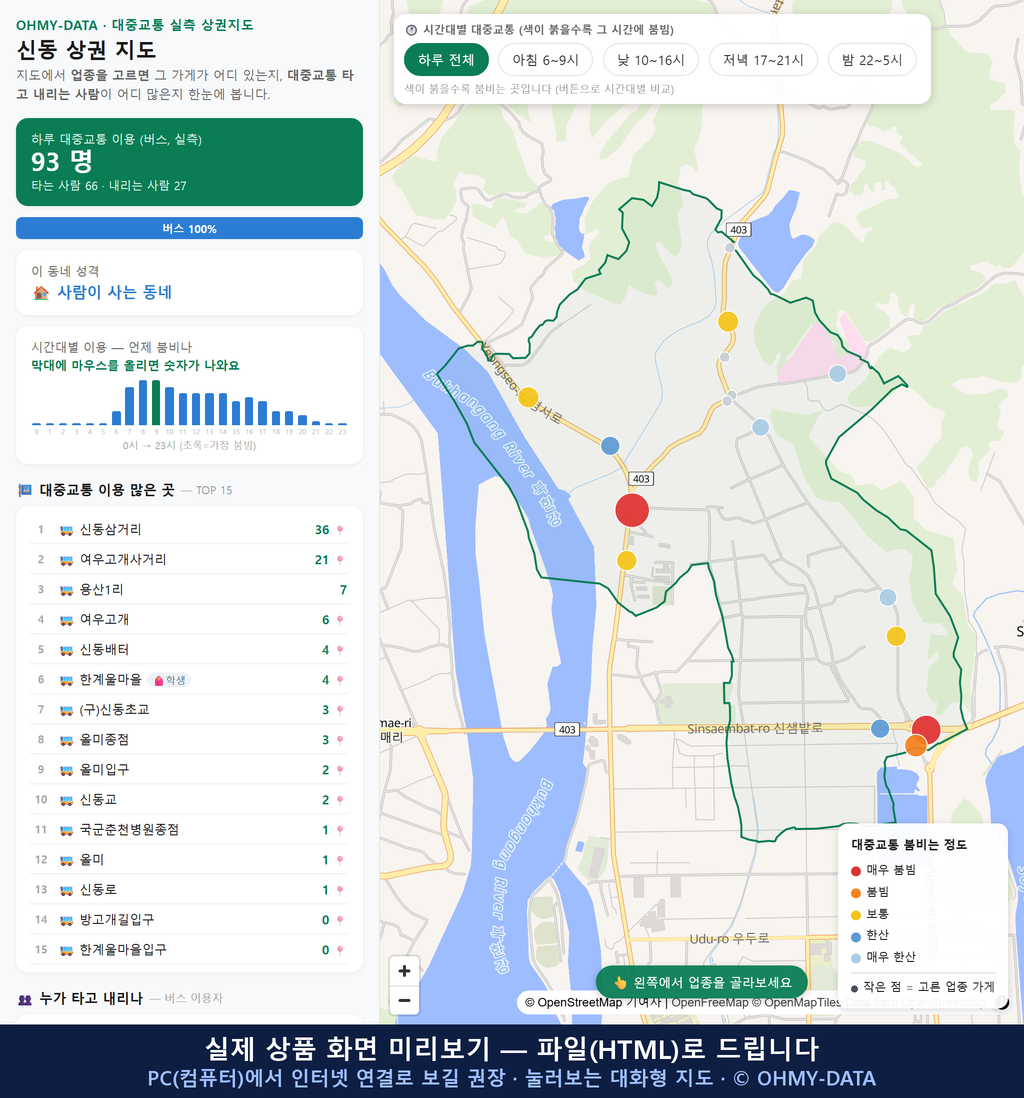This screenshot has width=1024, height=1098.
Task: Click the pin icon next to 신동배터
Action: [x=340, y=651]
